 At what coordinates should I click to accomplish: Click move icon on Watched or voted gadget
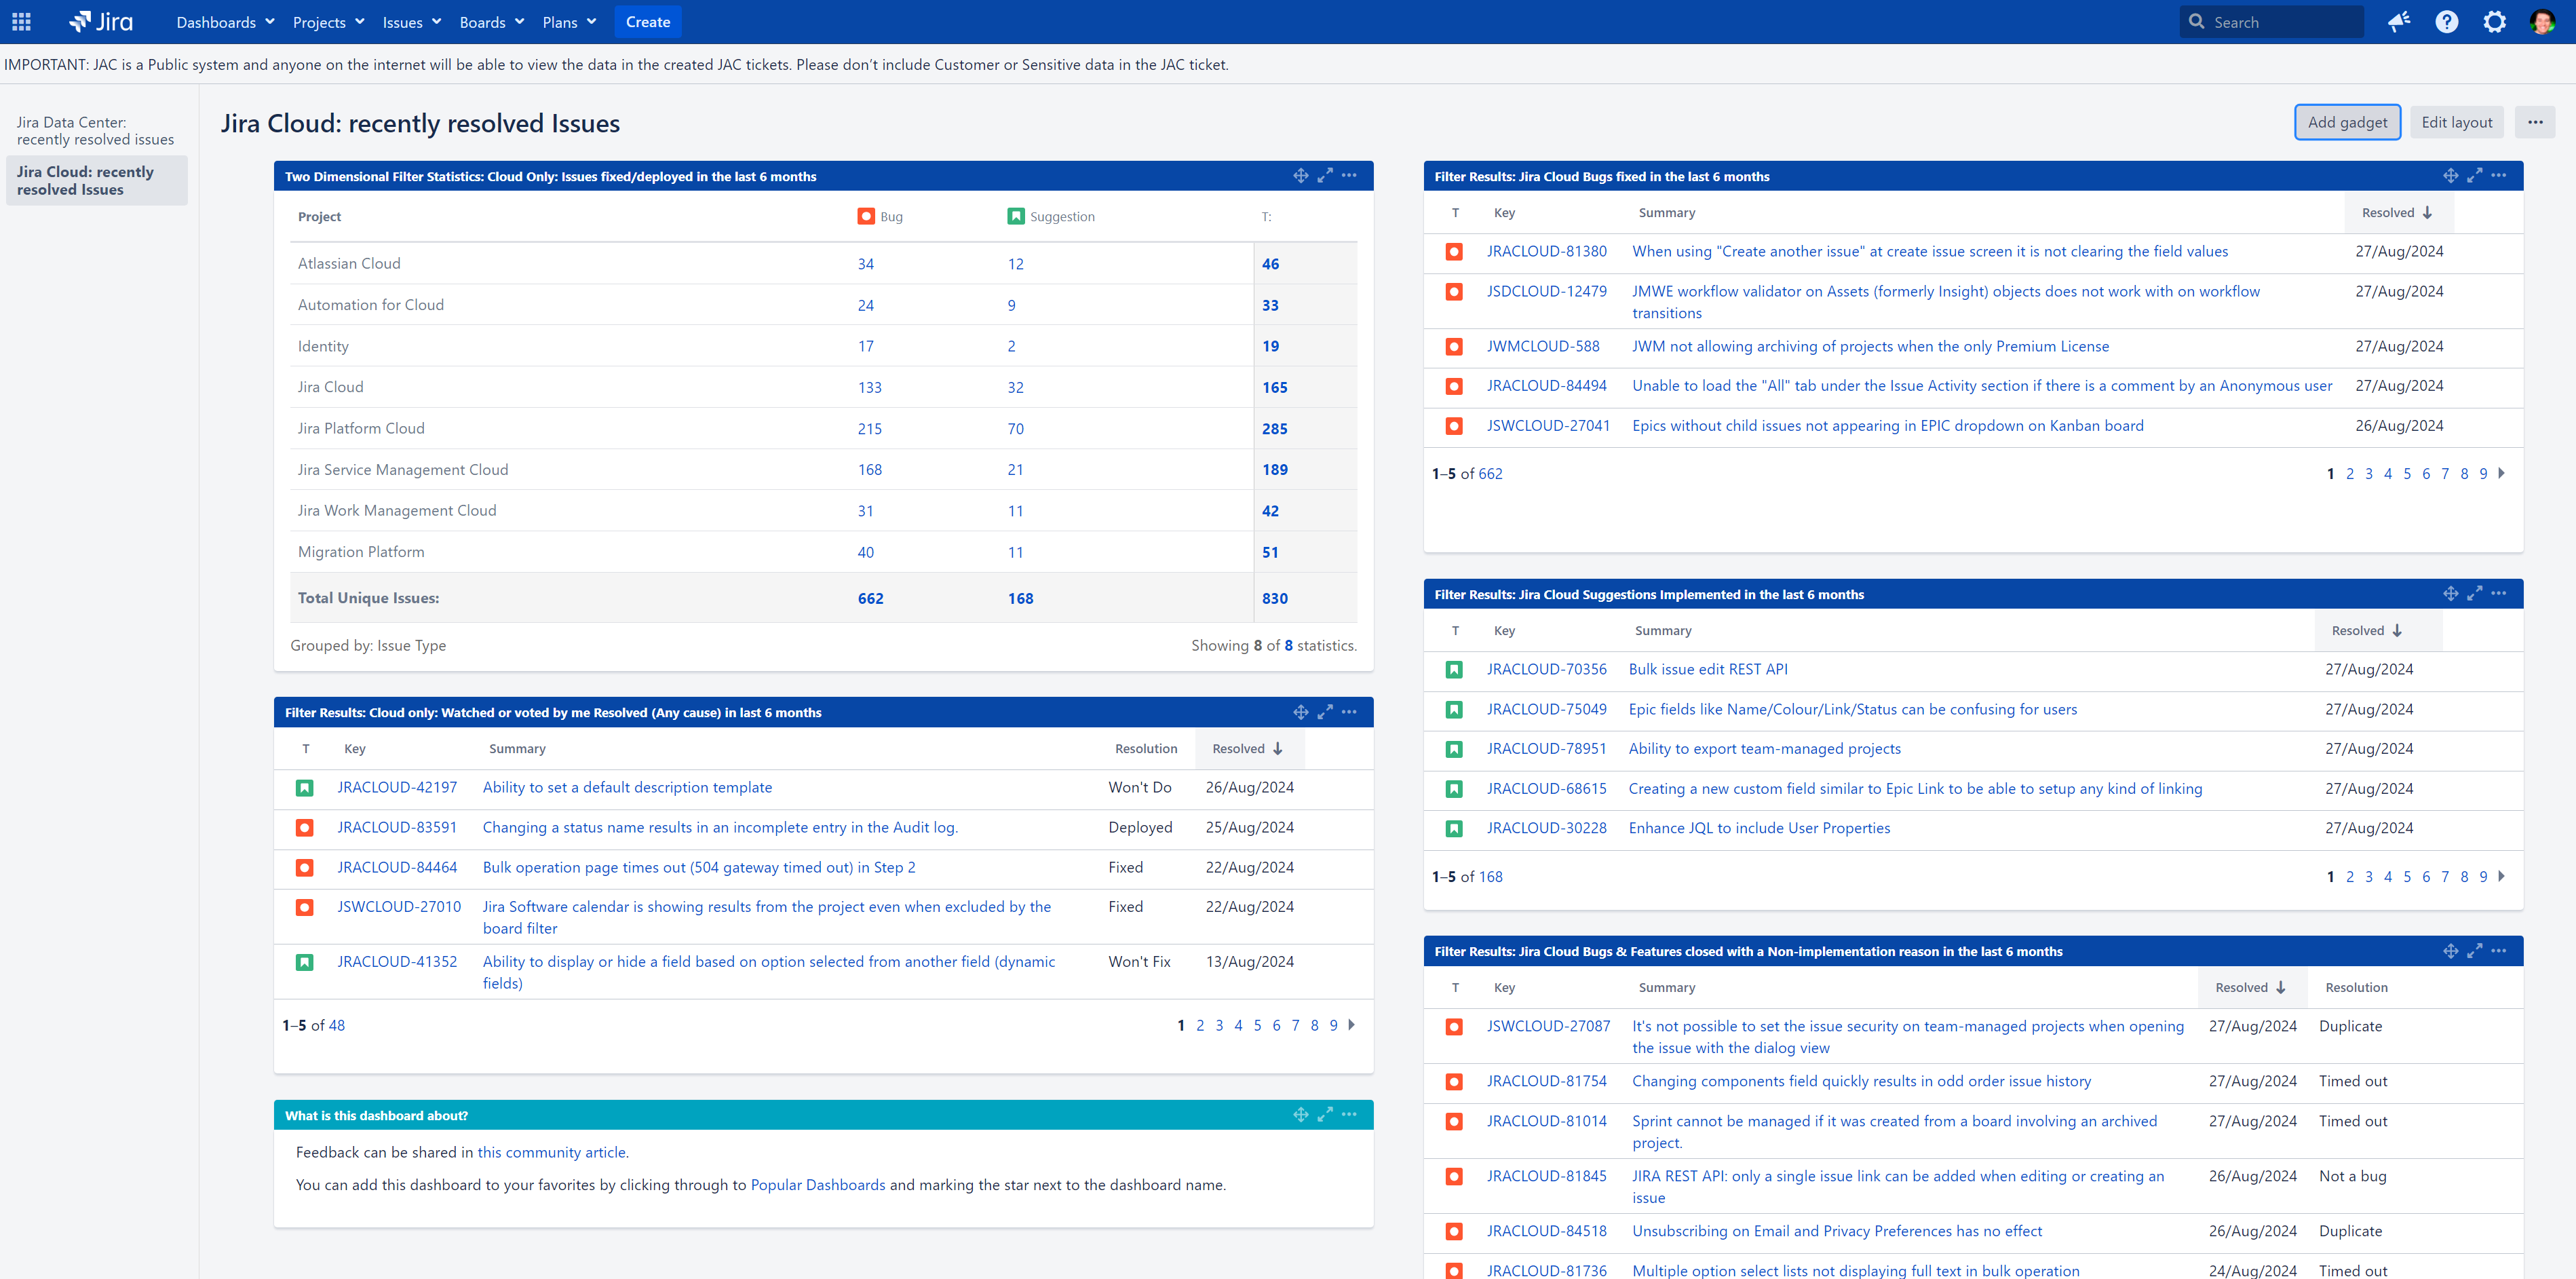[1300, 712]
